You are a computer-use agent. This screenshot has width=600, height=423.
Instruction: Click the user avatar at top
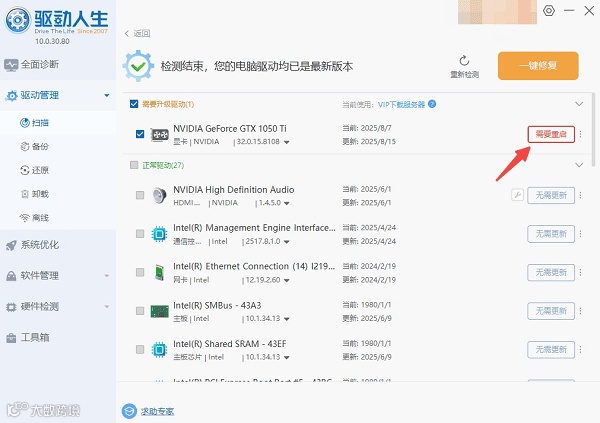pyautogui.click(x=497, y=11)
